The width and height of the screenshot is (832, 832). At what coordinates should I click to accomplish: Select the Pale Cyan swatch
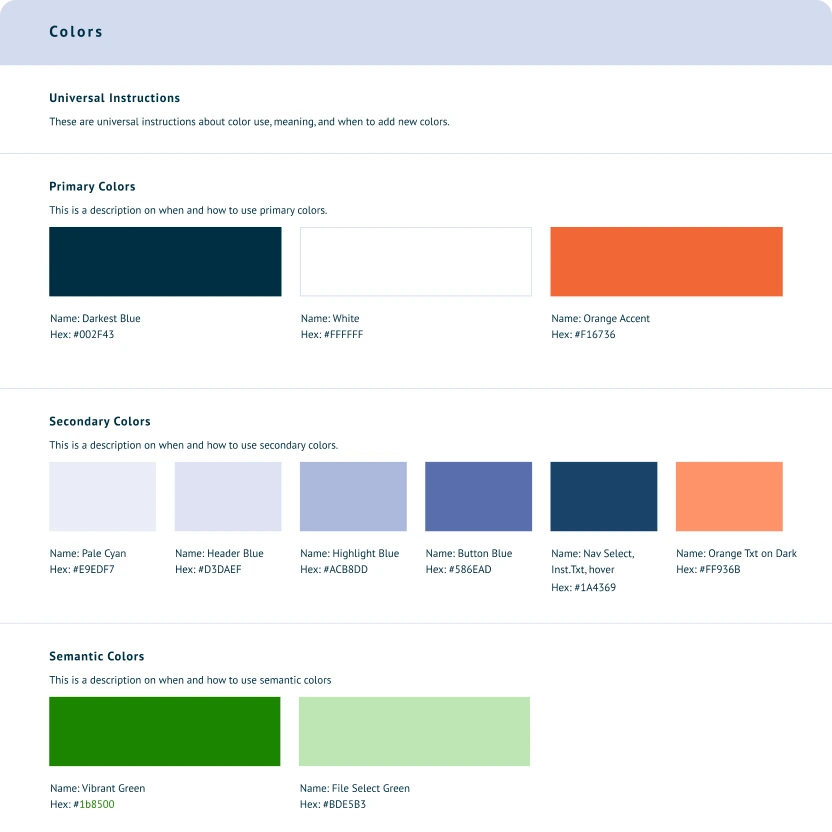click(102, 496)
